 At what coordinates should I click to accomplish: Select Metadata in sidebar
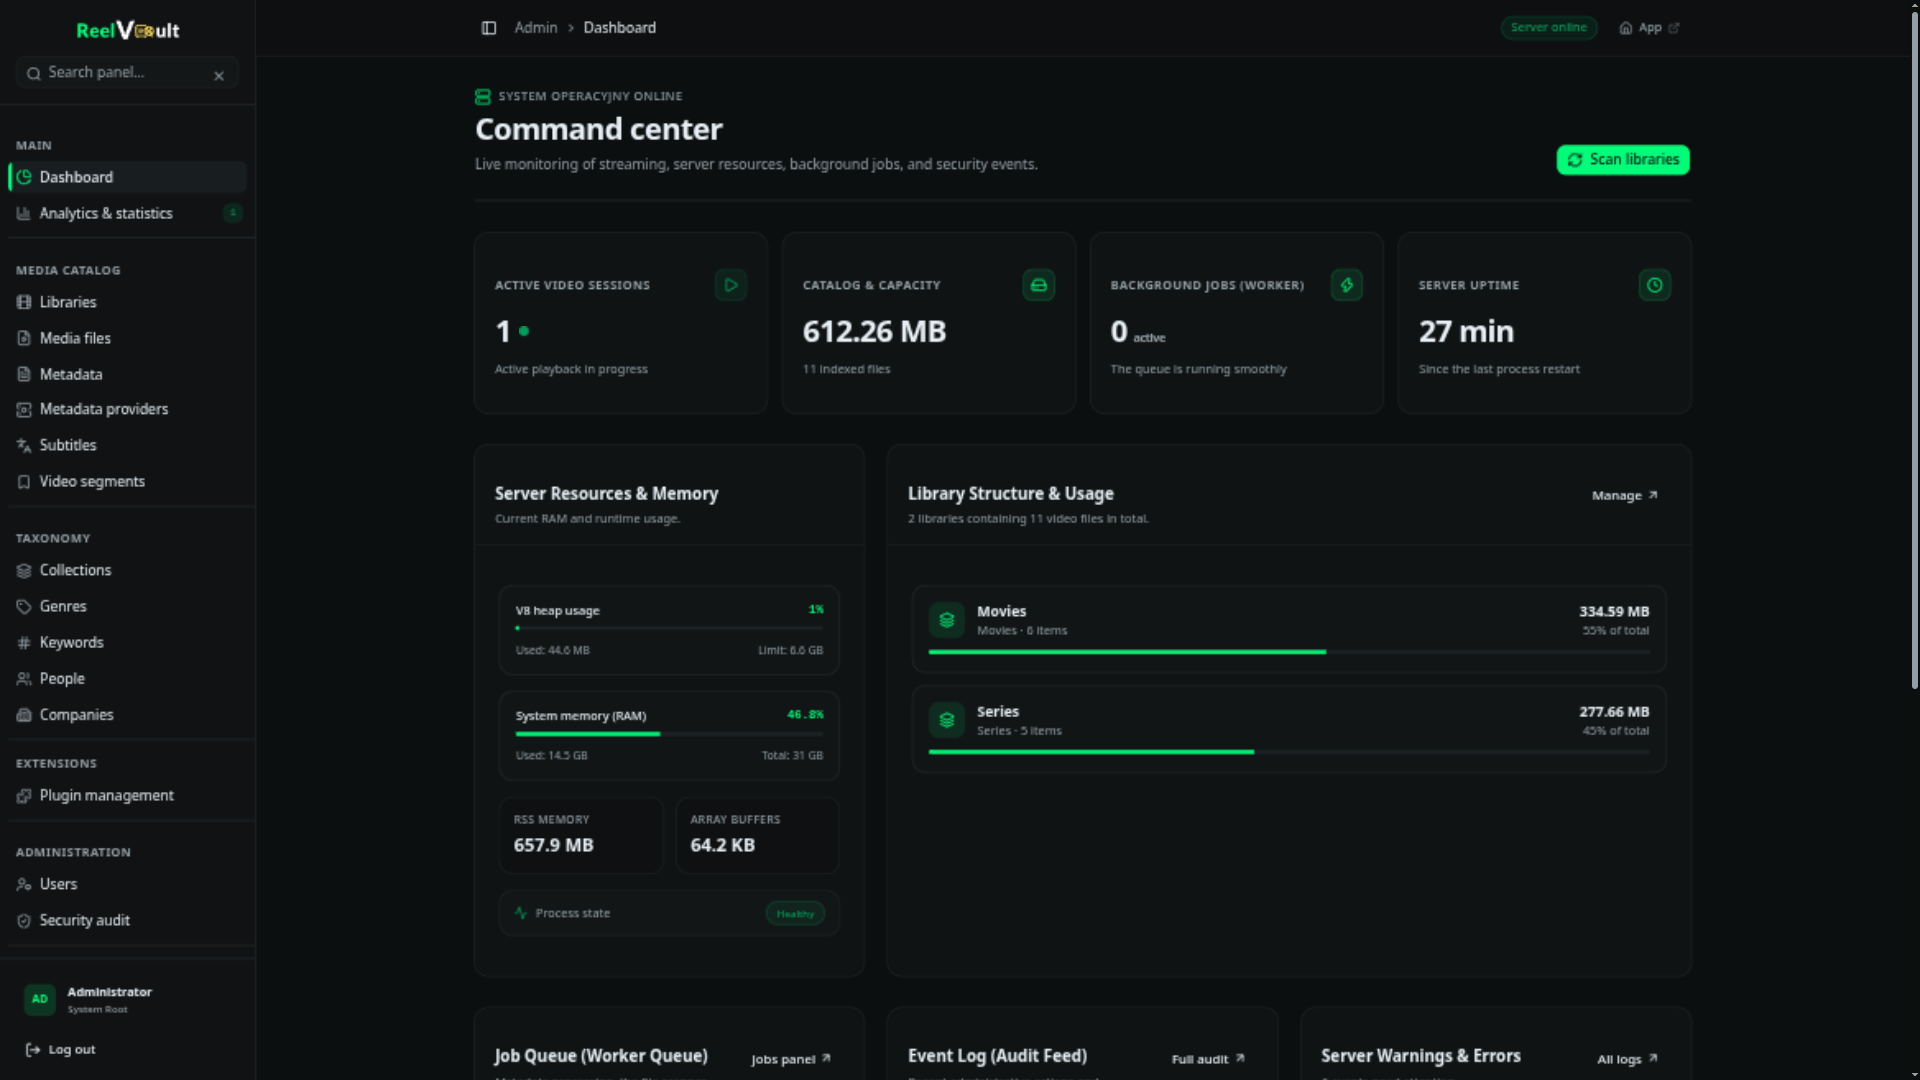pos(127,374)
